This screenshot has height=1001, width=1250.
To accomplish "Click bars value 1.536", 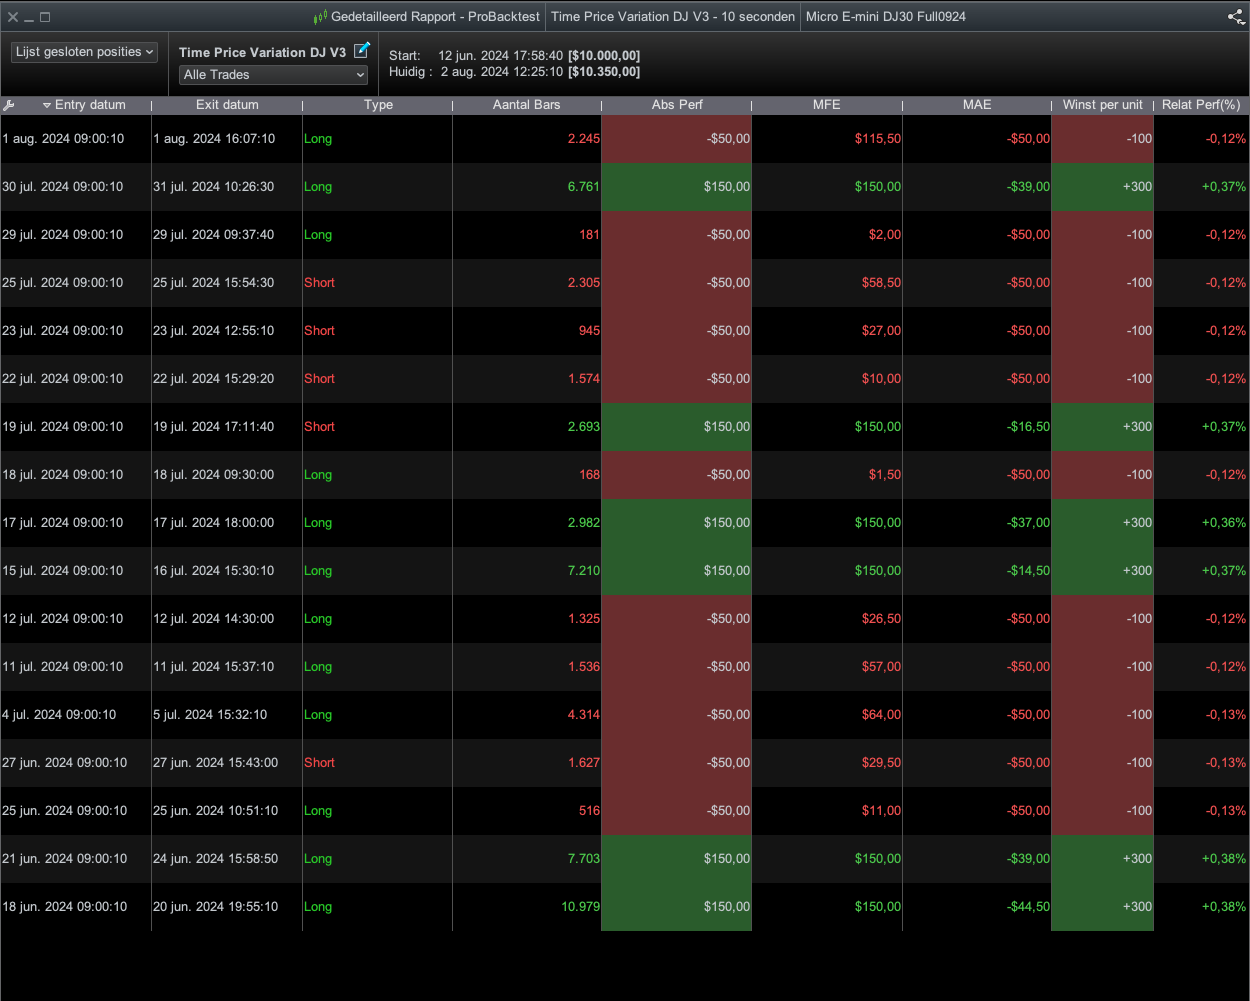I will [584, 667].
